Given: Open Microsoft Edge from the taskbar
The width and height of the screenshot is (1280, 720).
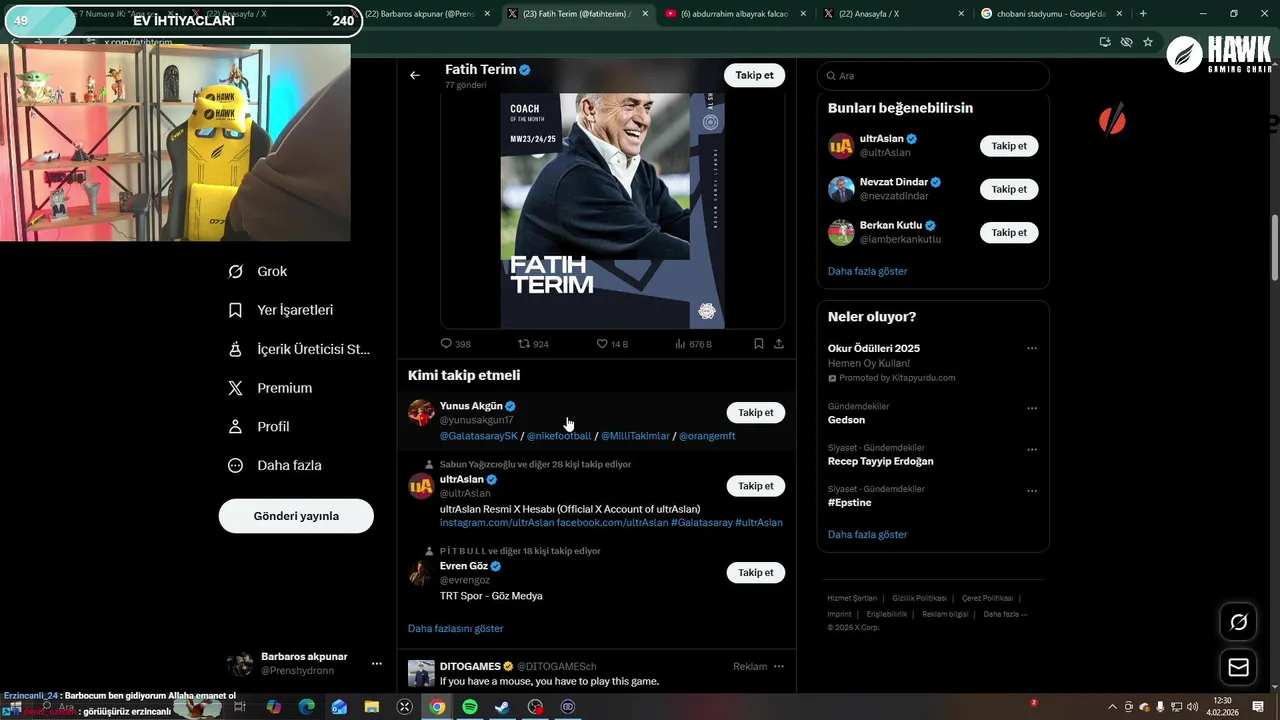Looking at the screenshot, I should [307, 706].
